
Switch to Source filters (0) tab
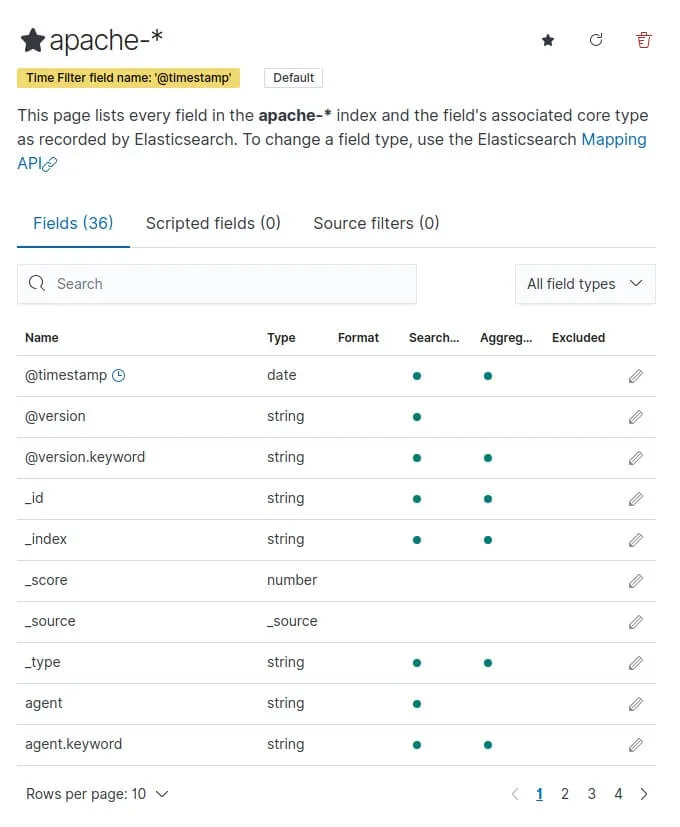click(x=376, y=223)
